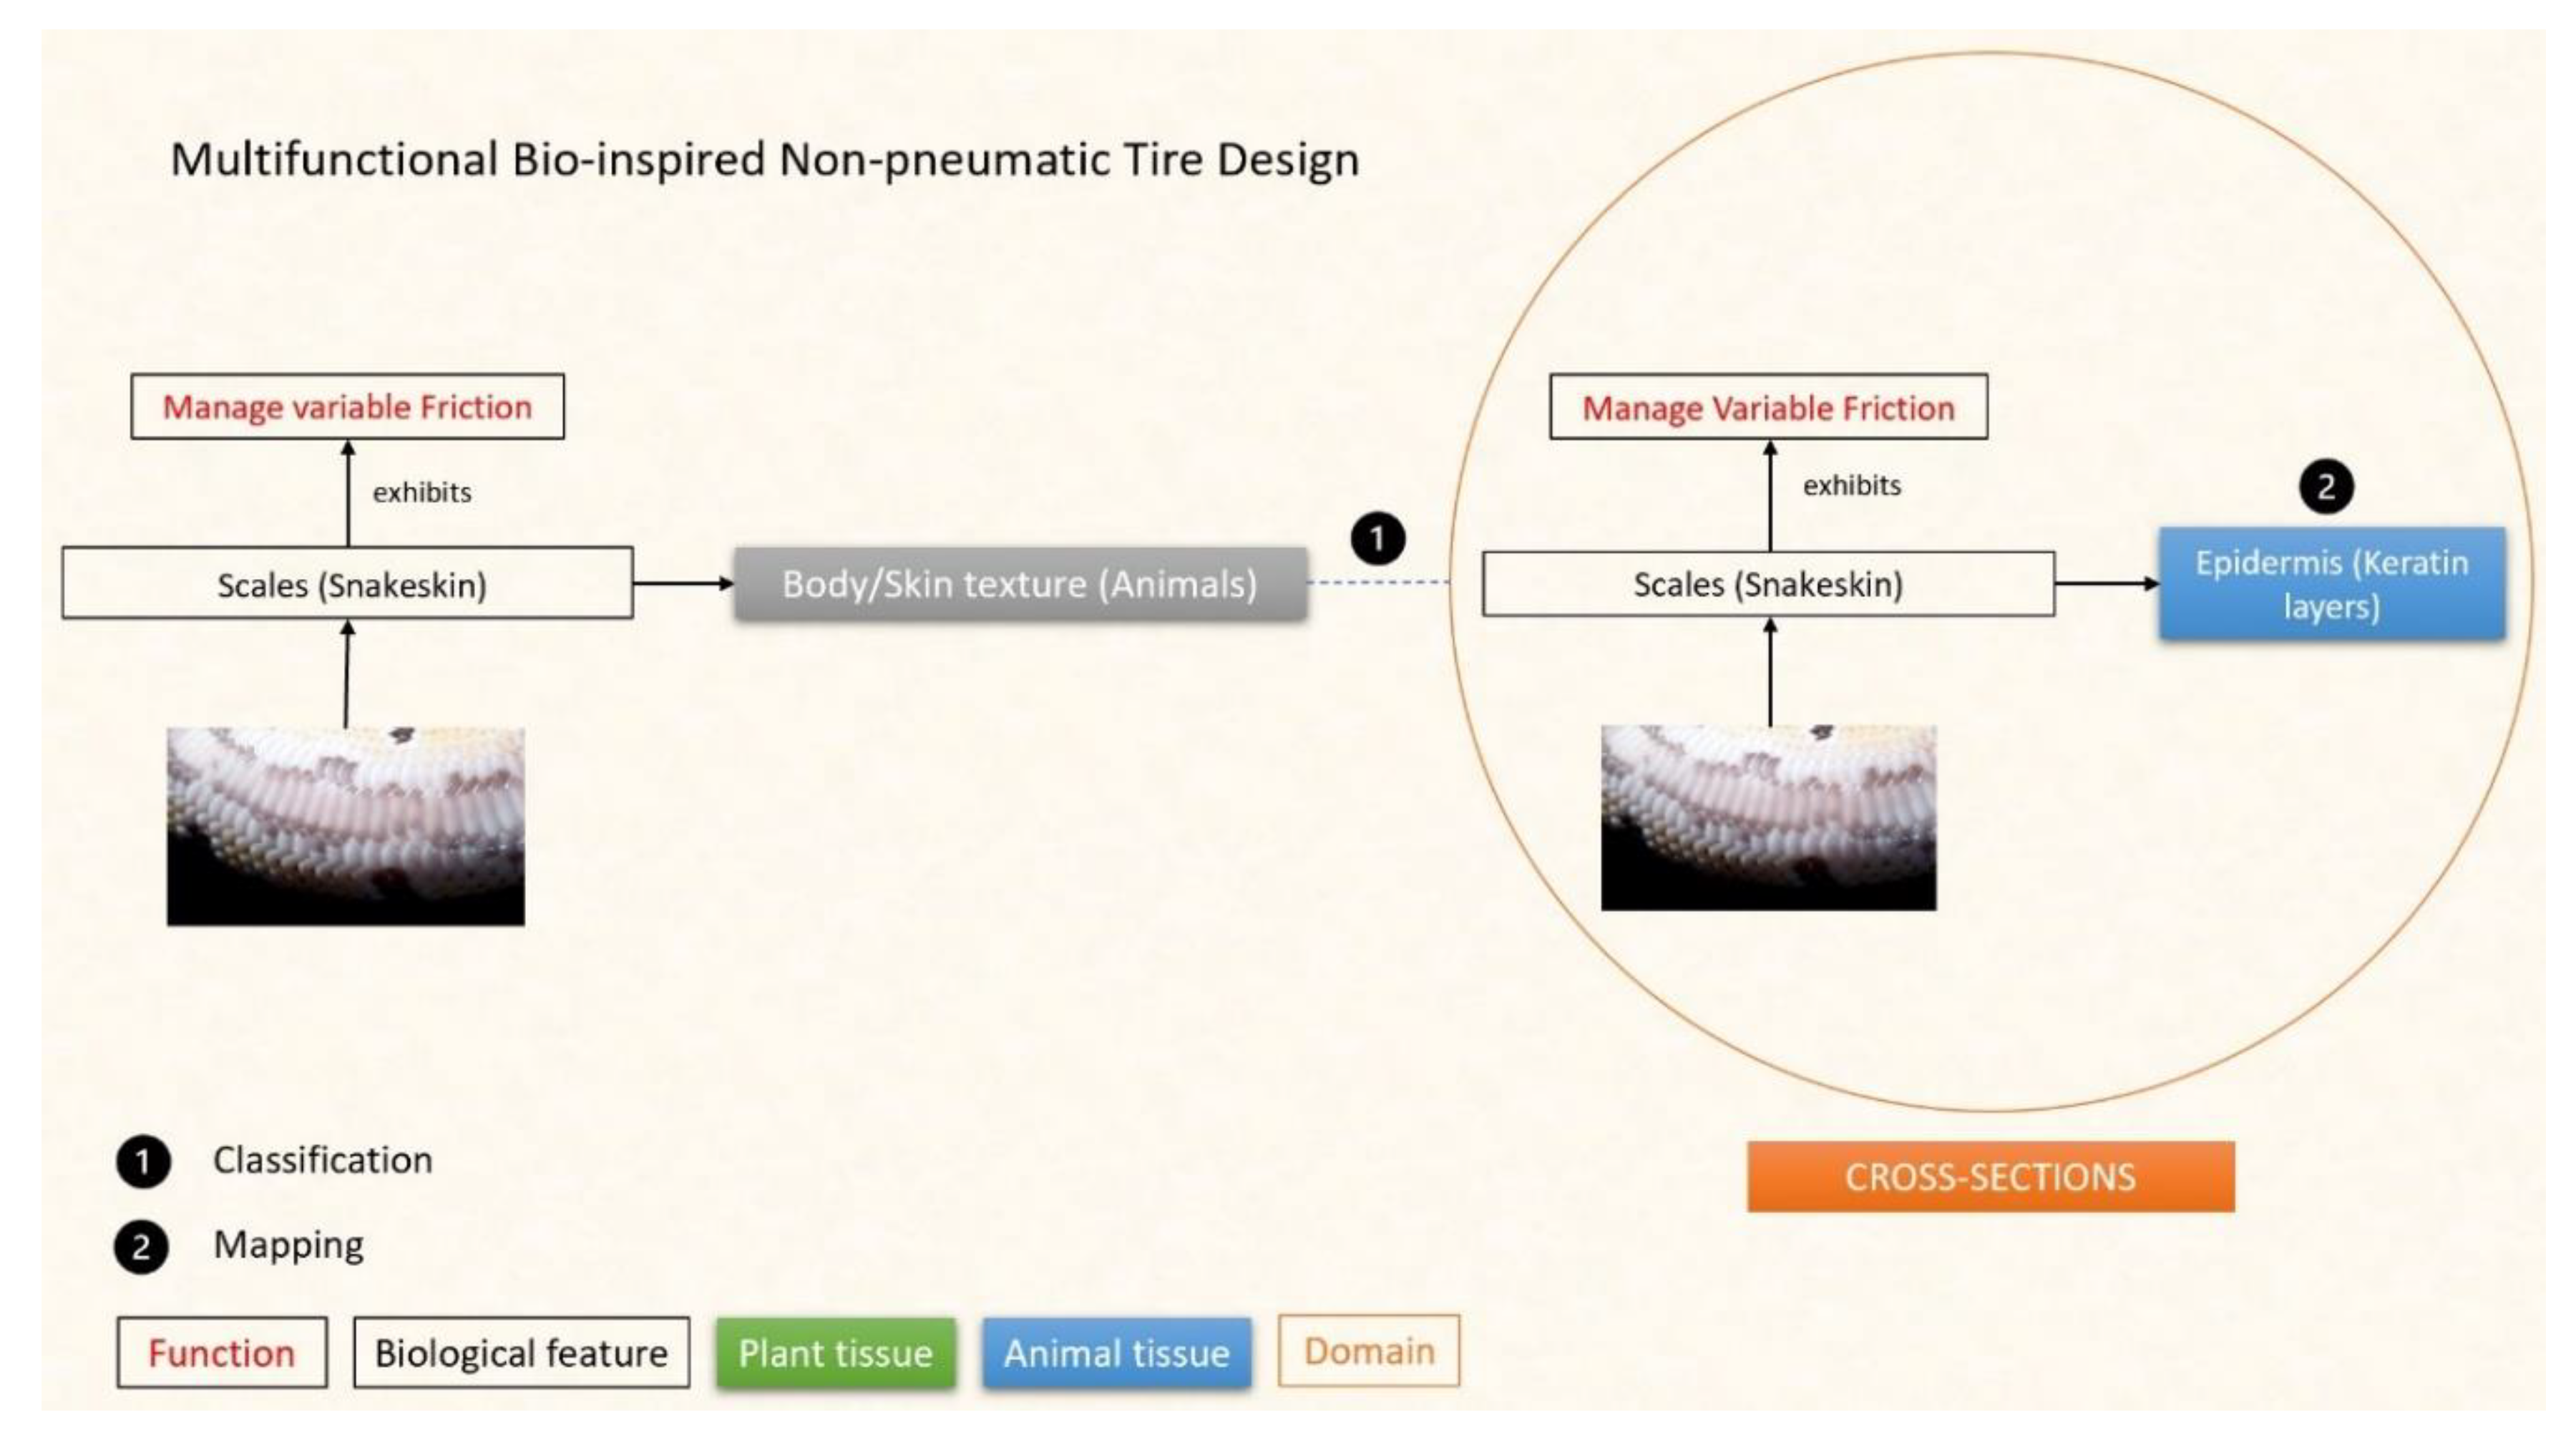Select the snakeskin photo inside the circle
2576x1440 pixels.
coord(1768,817)
